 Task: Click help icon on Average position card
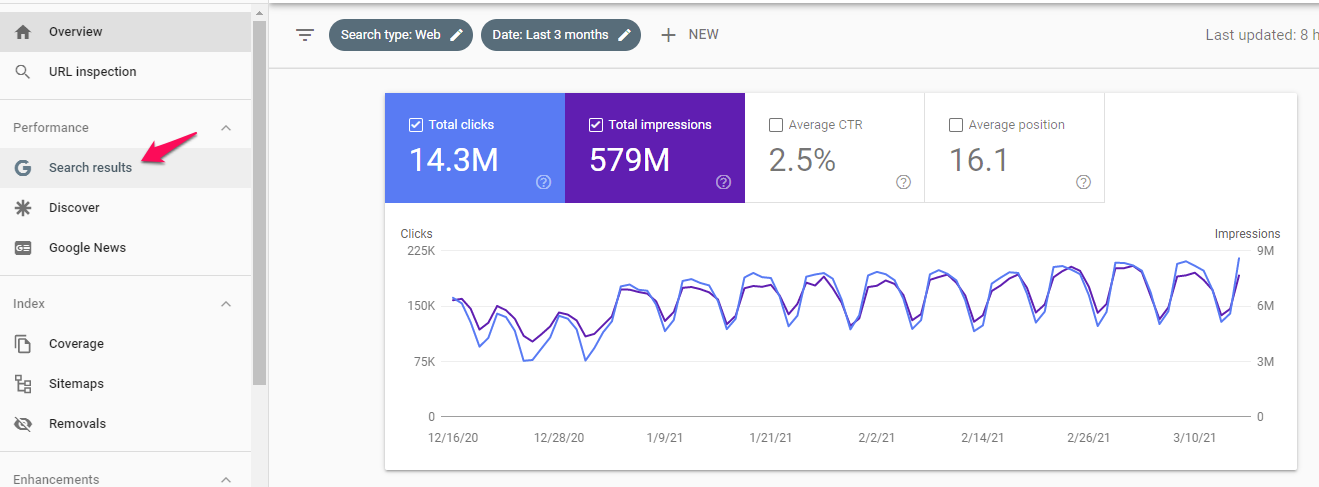(1083, 182)
